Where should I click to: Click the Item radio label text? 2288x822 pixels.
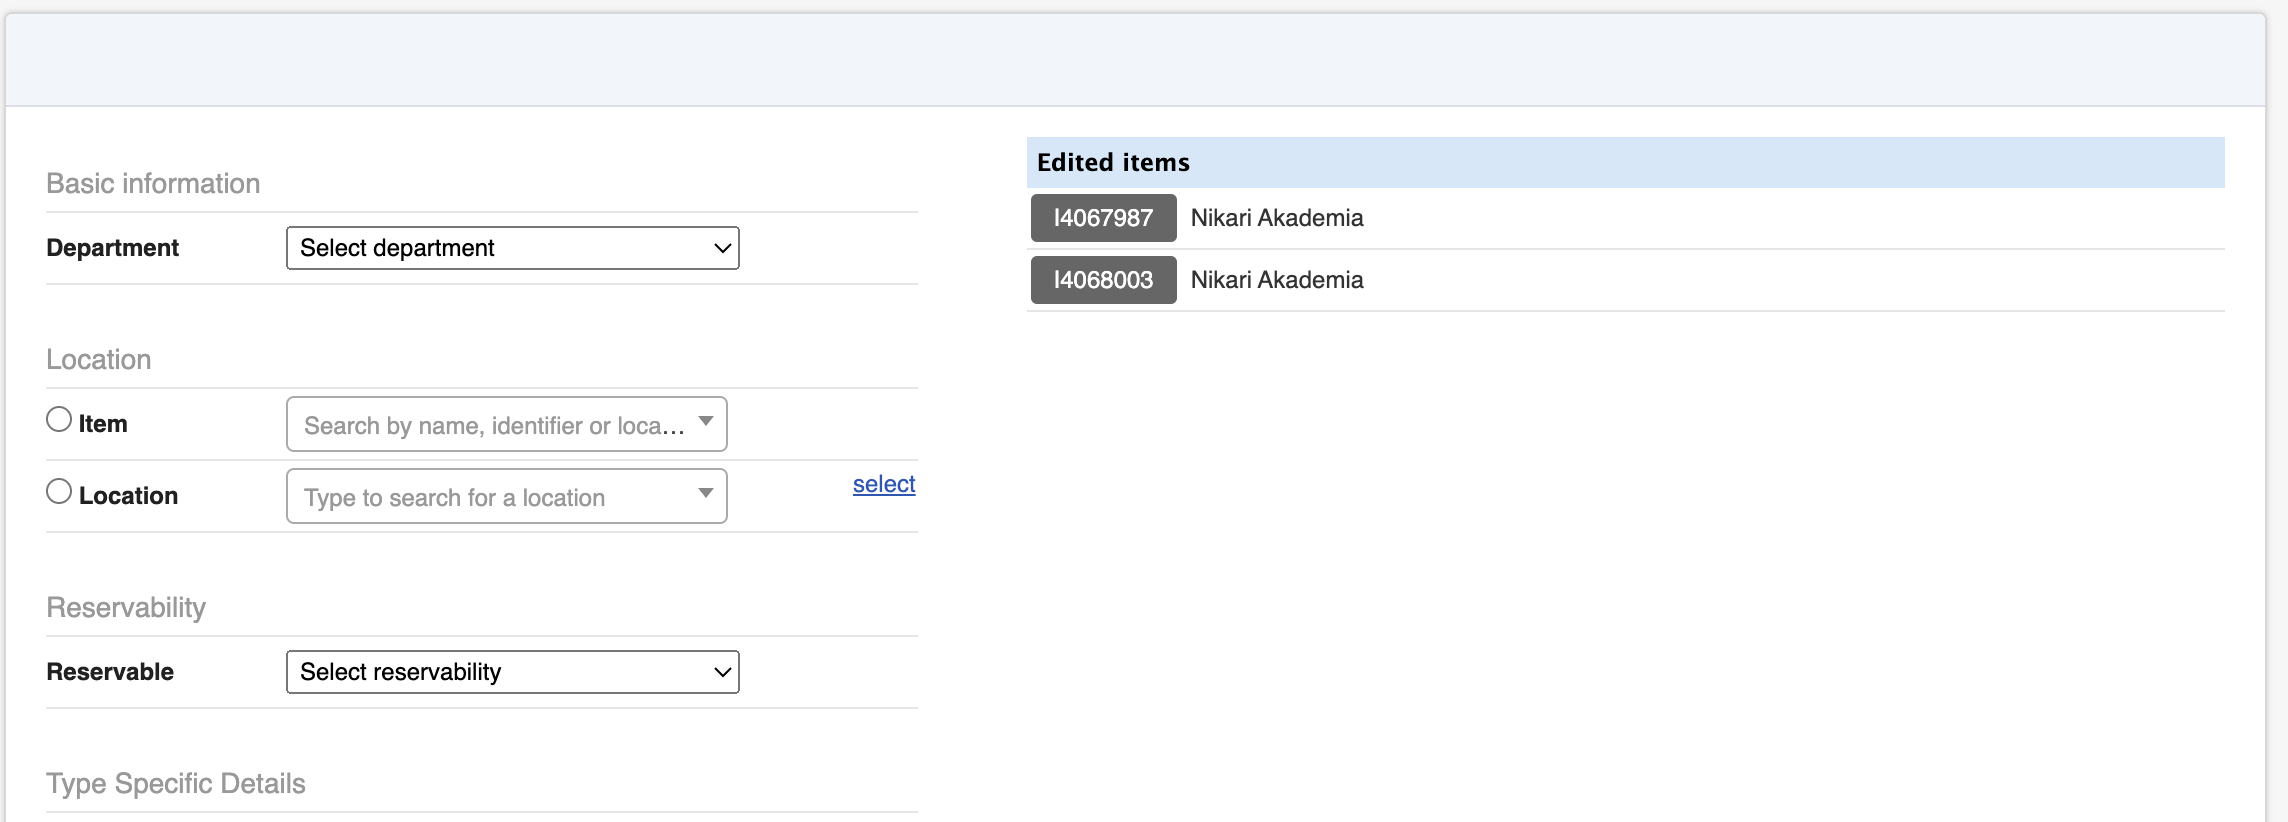(x=103, y=424)
